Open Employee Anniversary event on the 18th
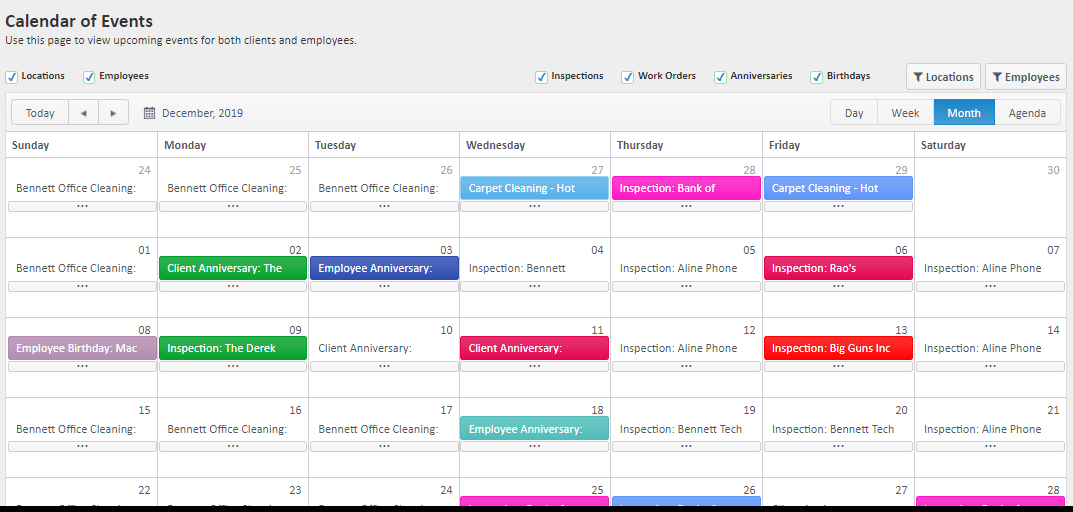This screenshot has width=1073, height=512. pos(534,428)
